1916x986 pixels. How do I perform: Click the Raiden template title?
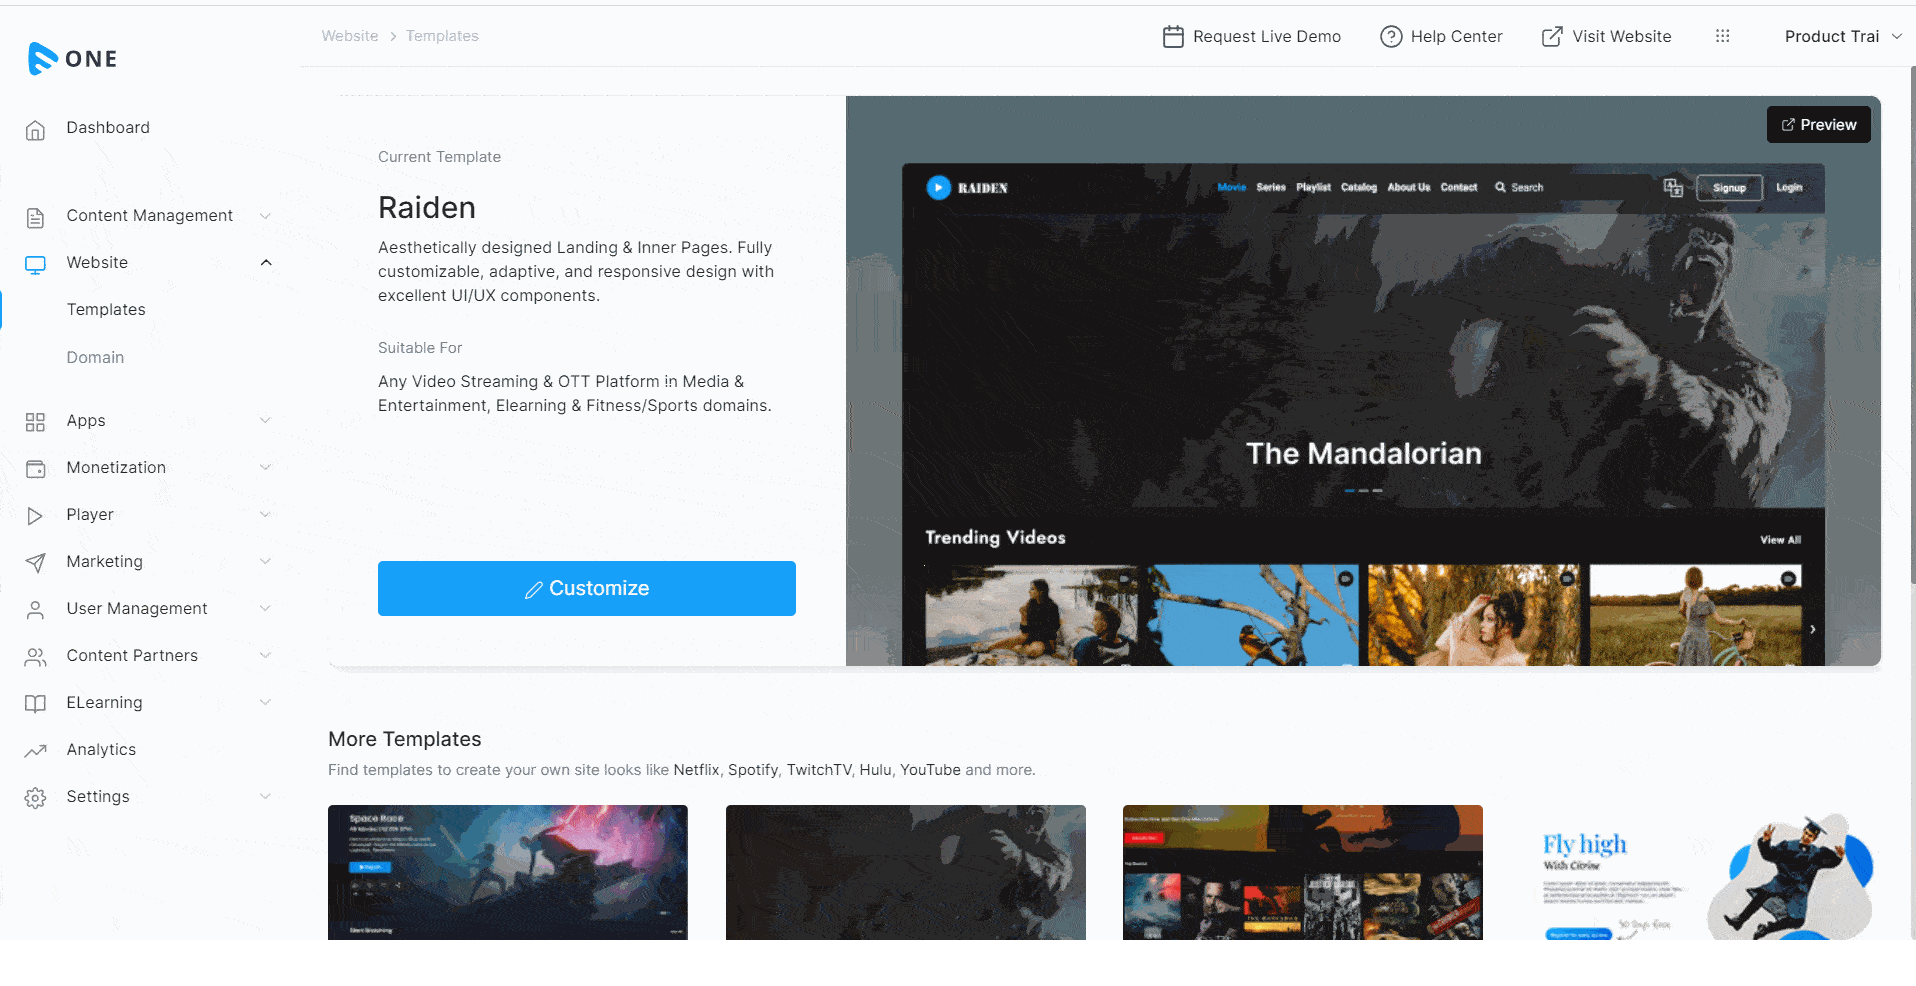click(x=427, y=208)
